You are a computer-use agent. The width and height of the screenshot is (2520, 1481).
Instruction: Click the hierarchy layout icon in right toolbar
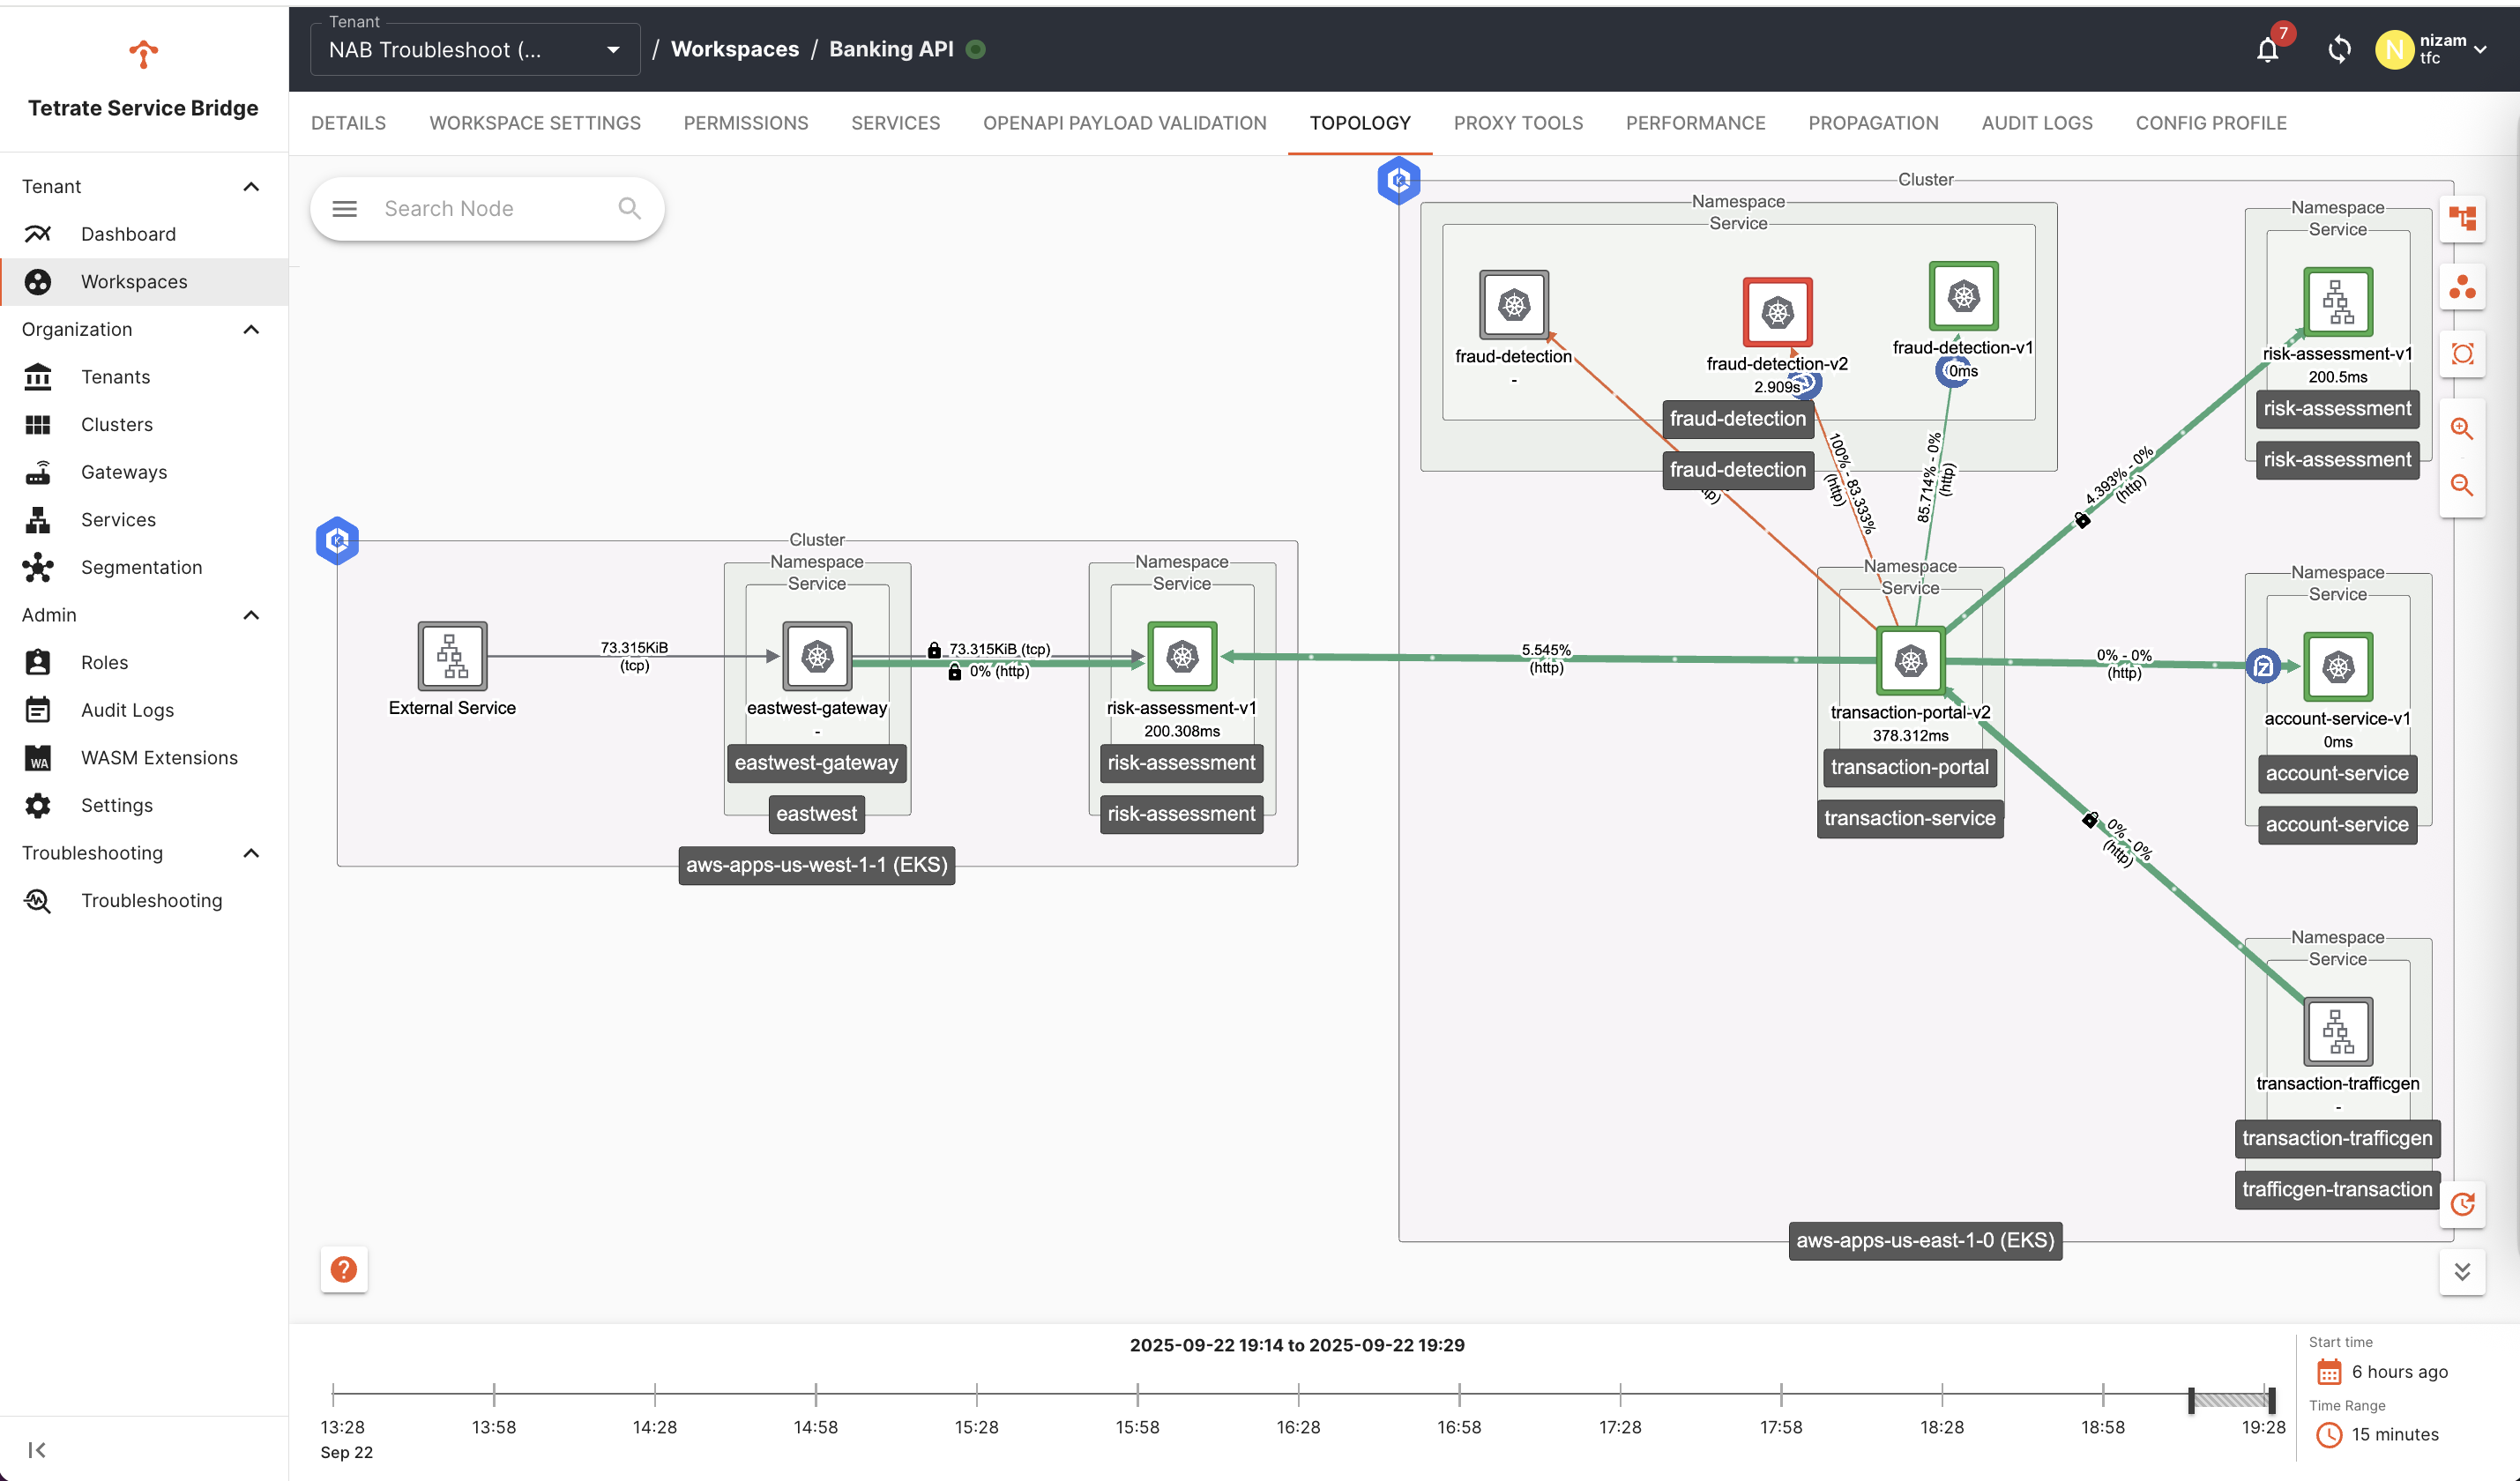point(2462,218)
